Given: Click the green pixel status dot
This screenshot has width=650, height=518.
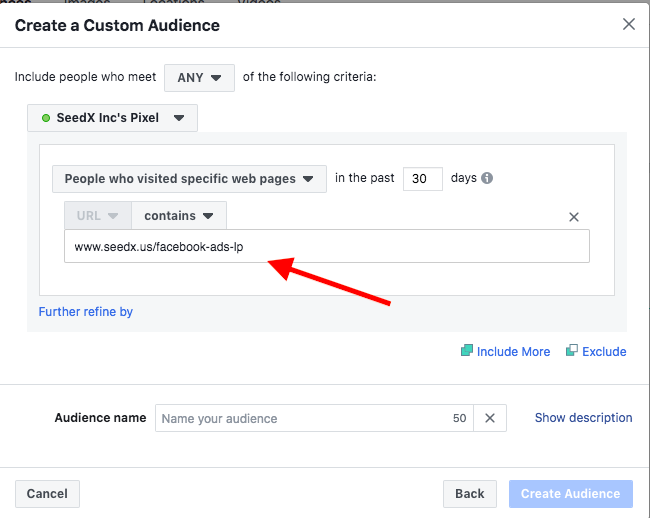Looking at the screenshot, I should tap(46, 118).
